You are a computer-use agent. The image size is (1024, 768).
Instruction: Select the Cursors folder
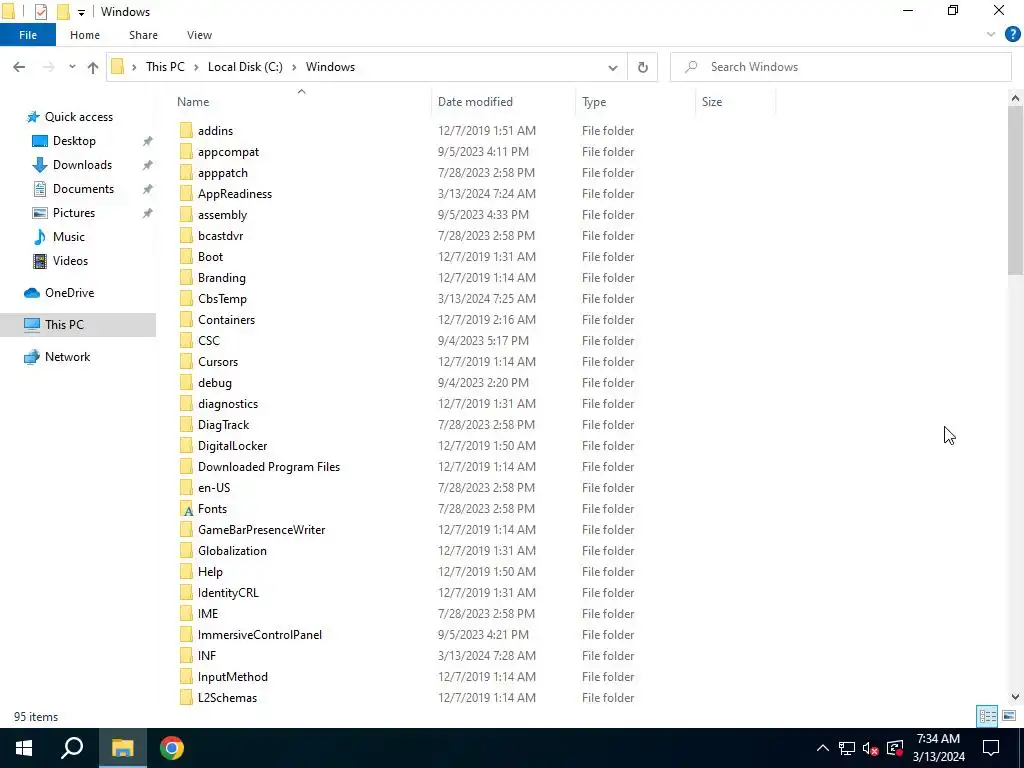217,362
